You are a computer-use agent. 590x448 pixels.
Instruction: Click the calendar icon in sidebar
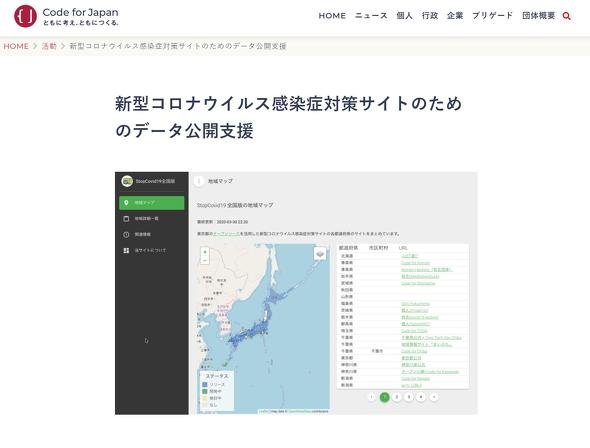pos(126,219)
